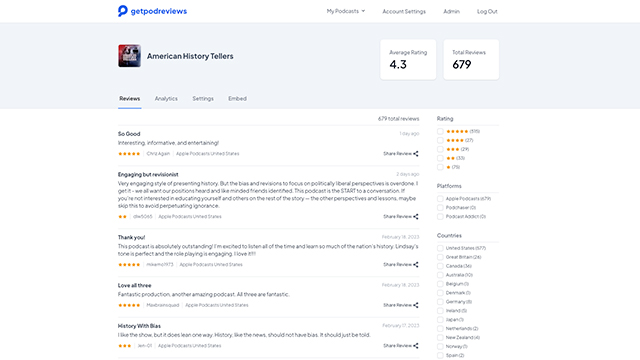This screenshot has height=360, width=640.
Task: Filter by five-star rating checkbox
Action: 440,131
